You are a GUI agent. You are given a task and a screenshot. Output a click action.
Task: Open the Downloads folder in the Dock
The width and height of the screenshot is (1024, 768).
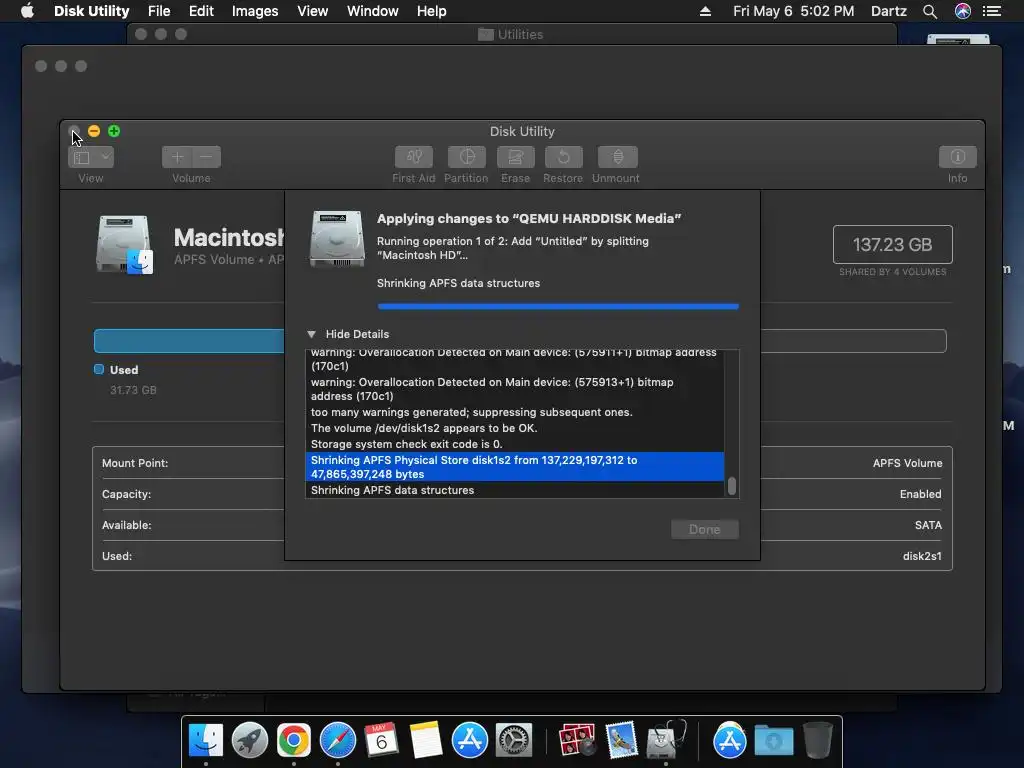tap(774, 741)
